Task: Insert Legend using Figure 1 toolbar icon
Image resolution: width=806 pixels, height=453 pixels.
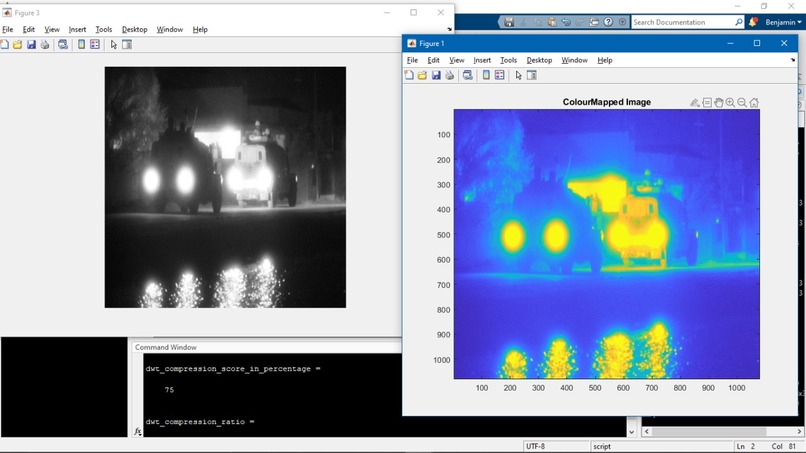Action: tap(500, 76)
